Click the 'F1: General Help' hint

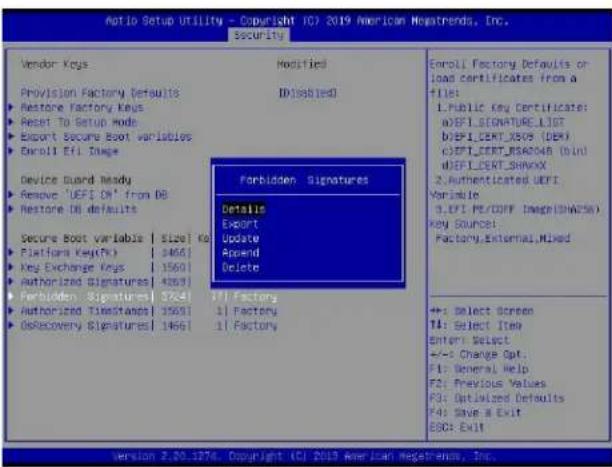click(479, 369)
